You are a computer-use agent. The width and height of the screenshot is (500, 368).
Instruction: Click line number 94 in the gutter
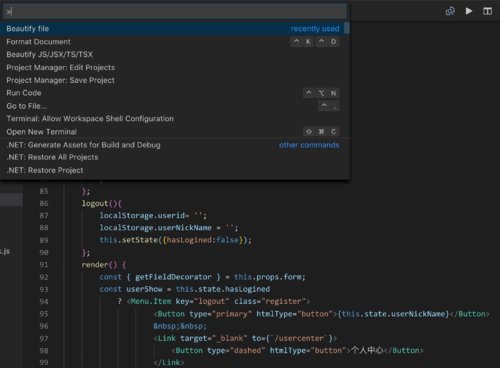click(x=44, y=302)
